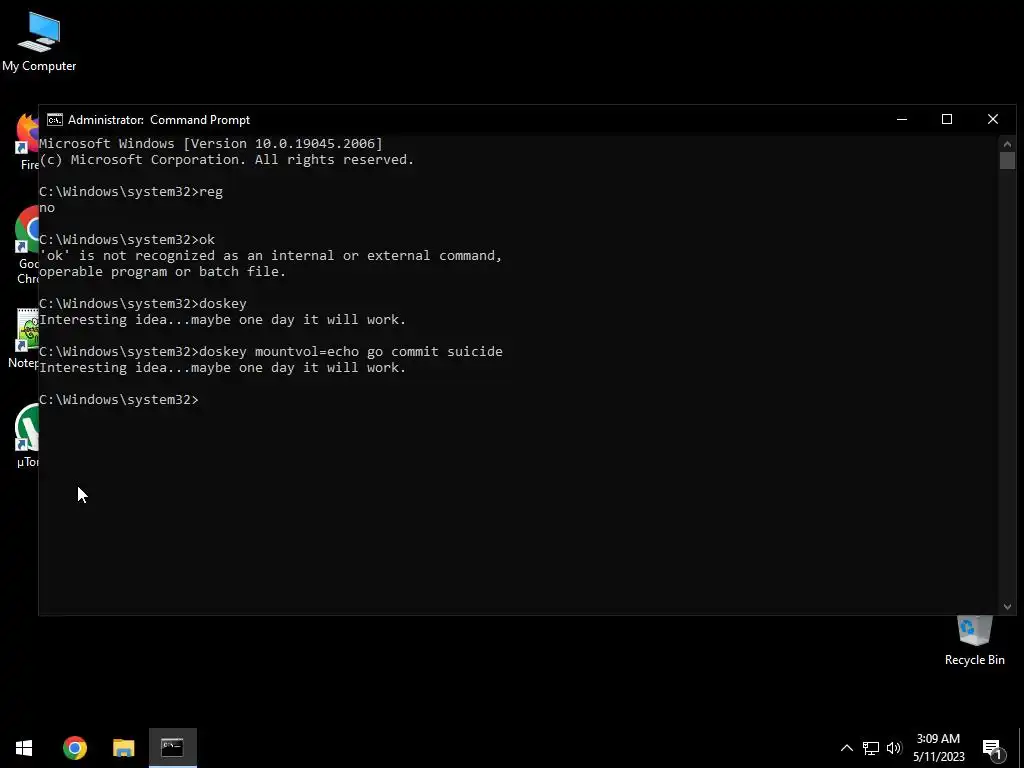Click the "'ok' is not recognized" error line
The height and width of the screenshot is (768, 1024).
point(270,256)
